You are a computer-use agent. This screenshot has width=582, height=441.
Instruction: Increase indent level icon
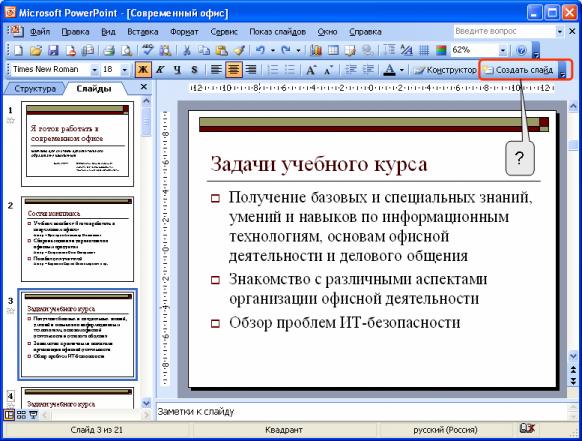[x=368, y=70]
